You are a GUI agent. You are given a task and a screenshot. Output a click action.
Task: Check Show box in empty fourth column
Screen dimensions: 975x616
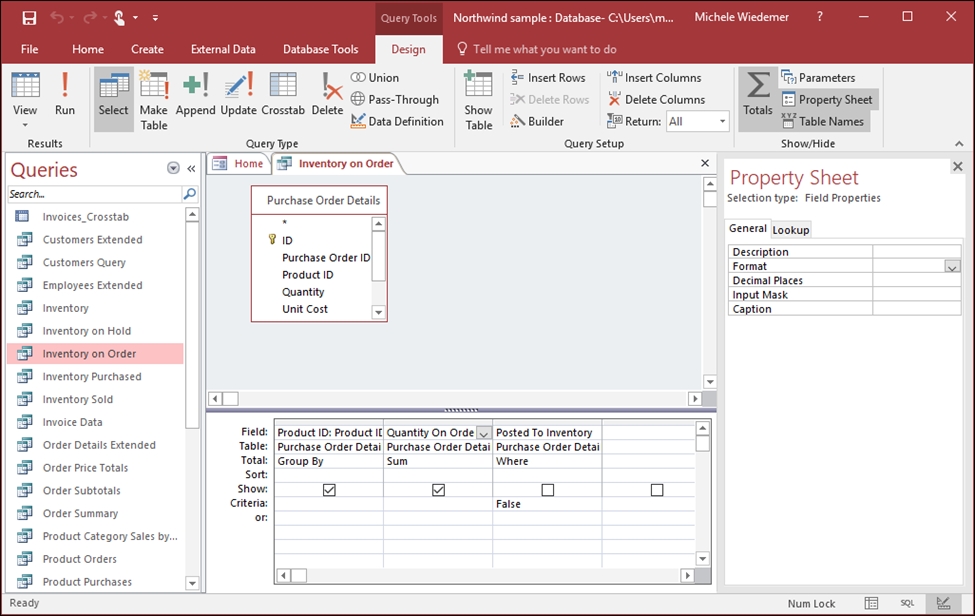pyautogui.click(x=657, y=490)
